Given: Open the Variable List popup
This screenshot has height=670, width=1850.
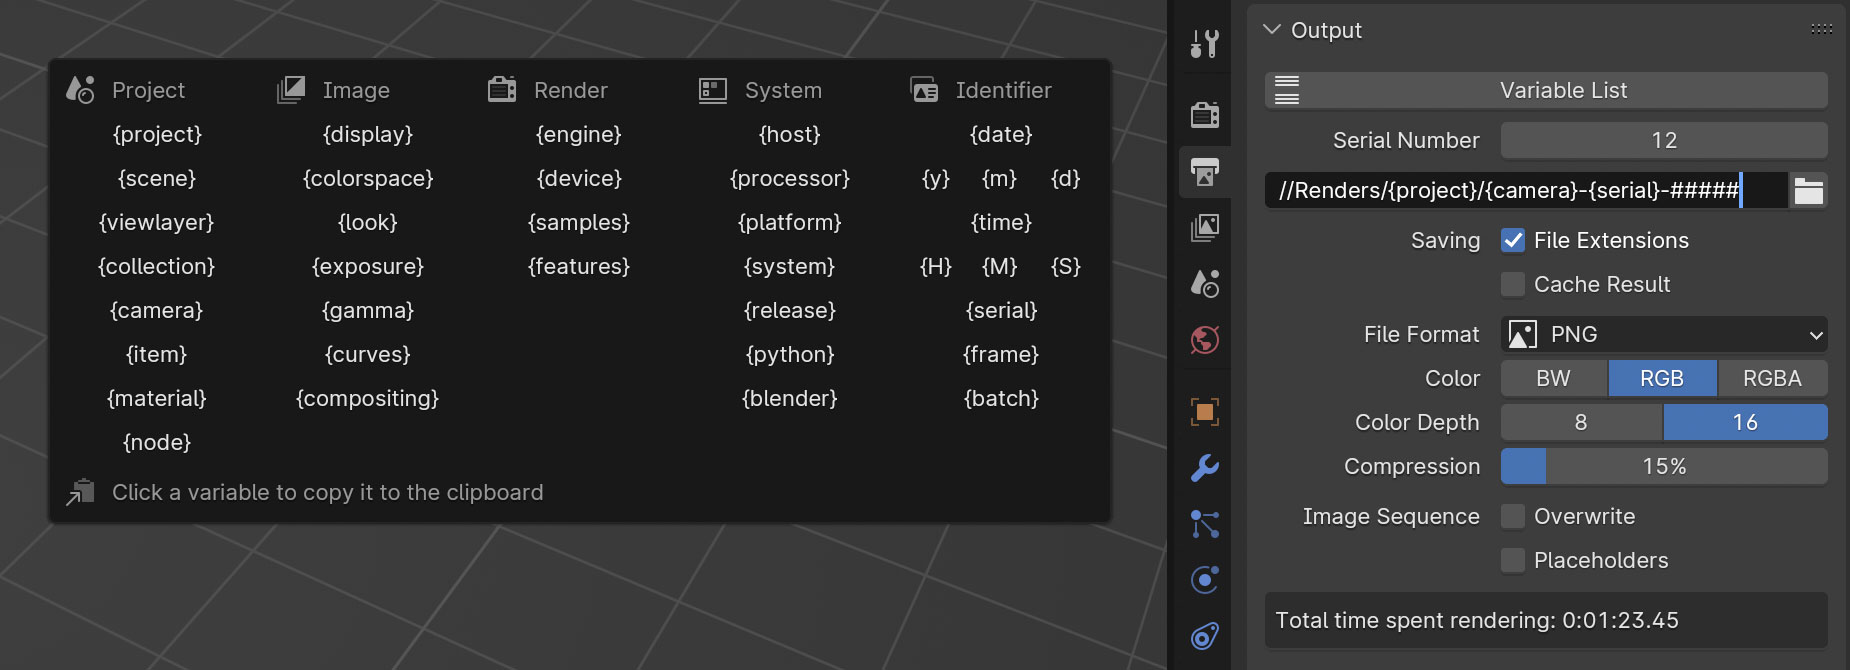Looking at the screenshot, I should tap(1546, 90).
